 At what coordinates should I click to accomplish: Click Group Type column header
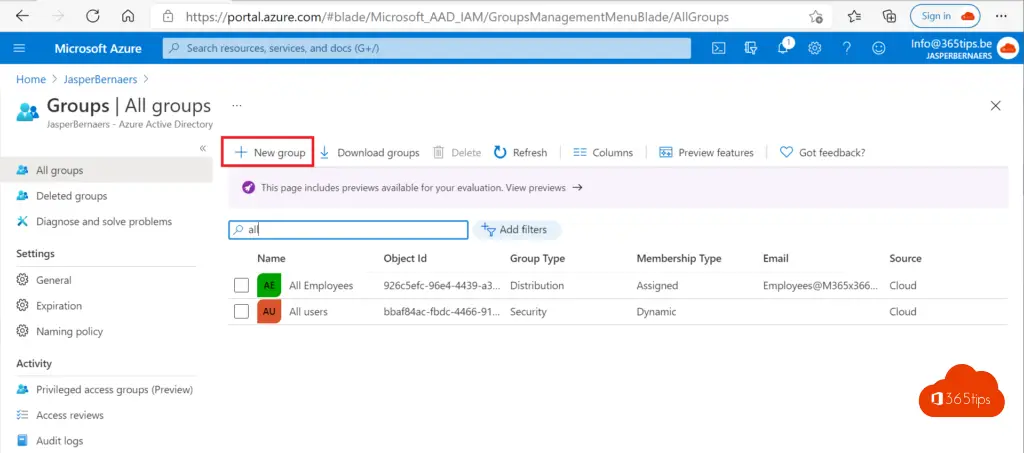[537, 258]
